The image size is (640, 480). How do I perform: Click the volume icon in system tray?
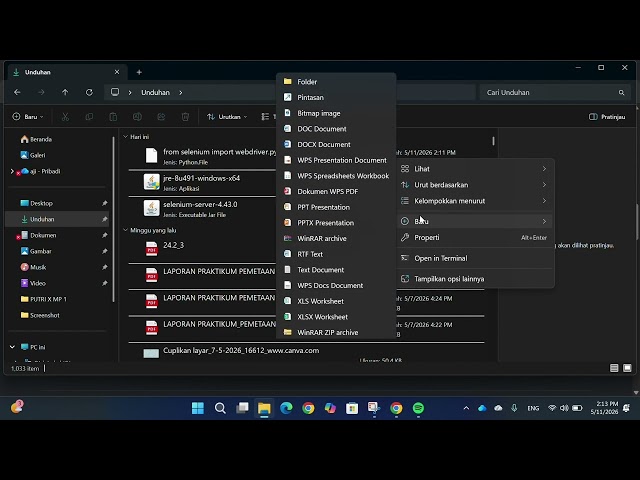click(564, 408)
